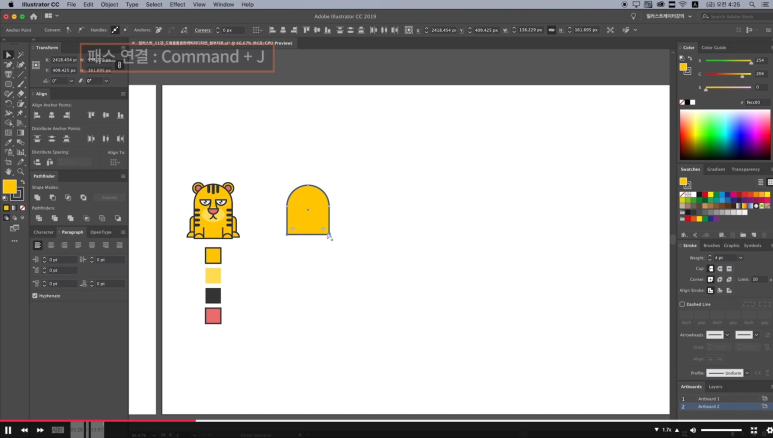Screen dimensions: 773x438
Task: Select Round Join corner option
Action: click(720, 279)
